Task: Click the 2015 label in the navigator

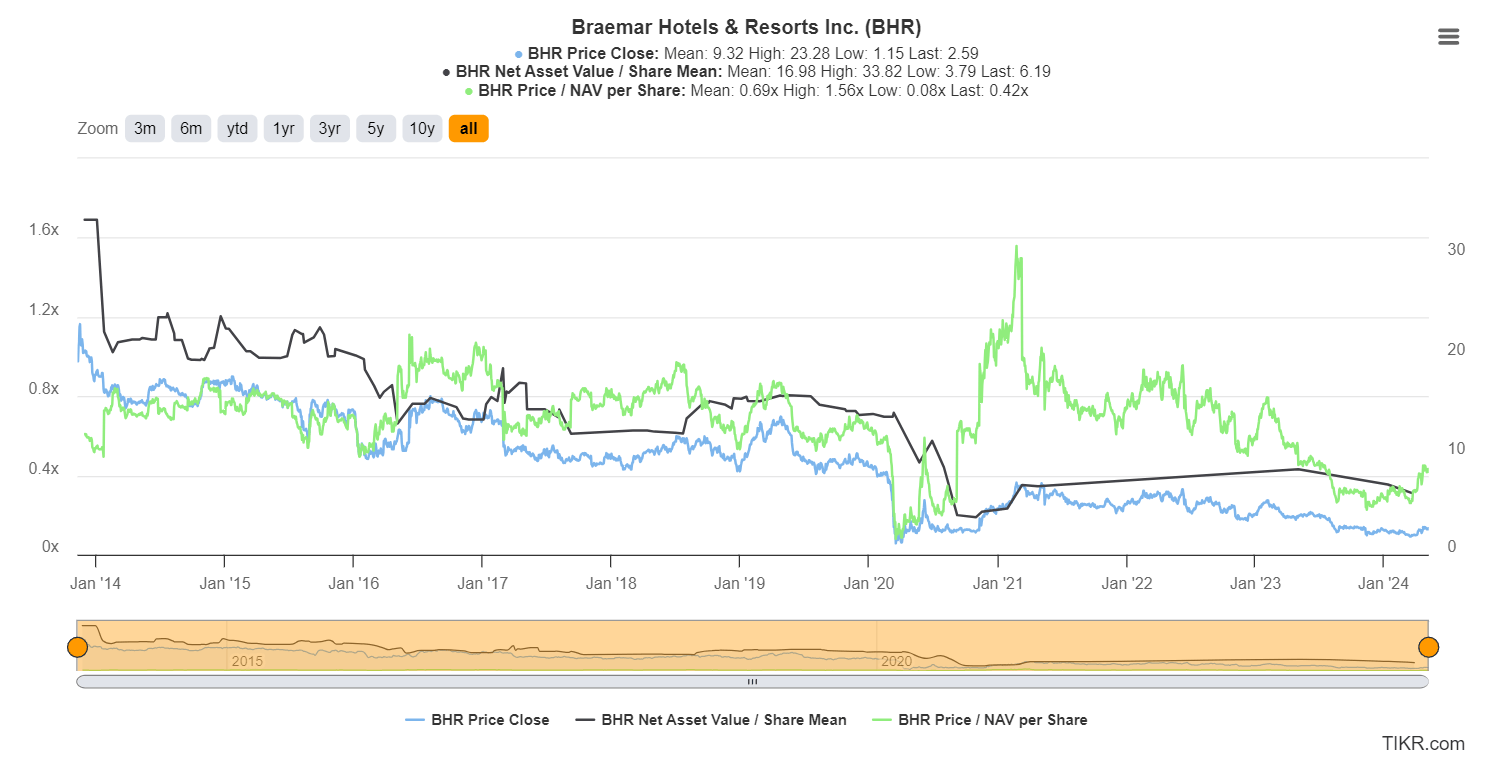Action: pos(247,661)
